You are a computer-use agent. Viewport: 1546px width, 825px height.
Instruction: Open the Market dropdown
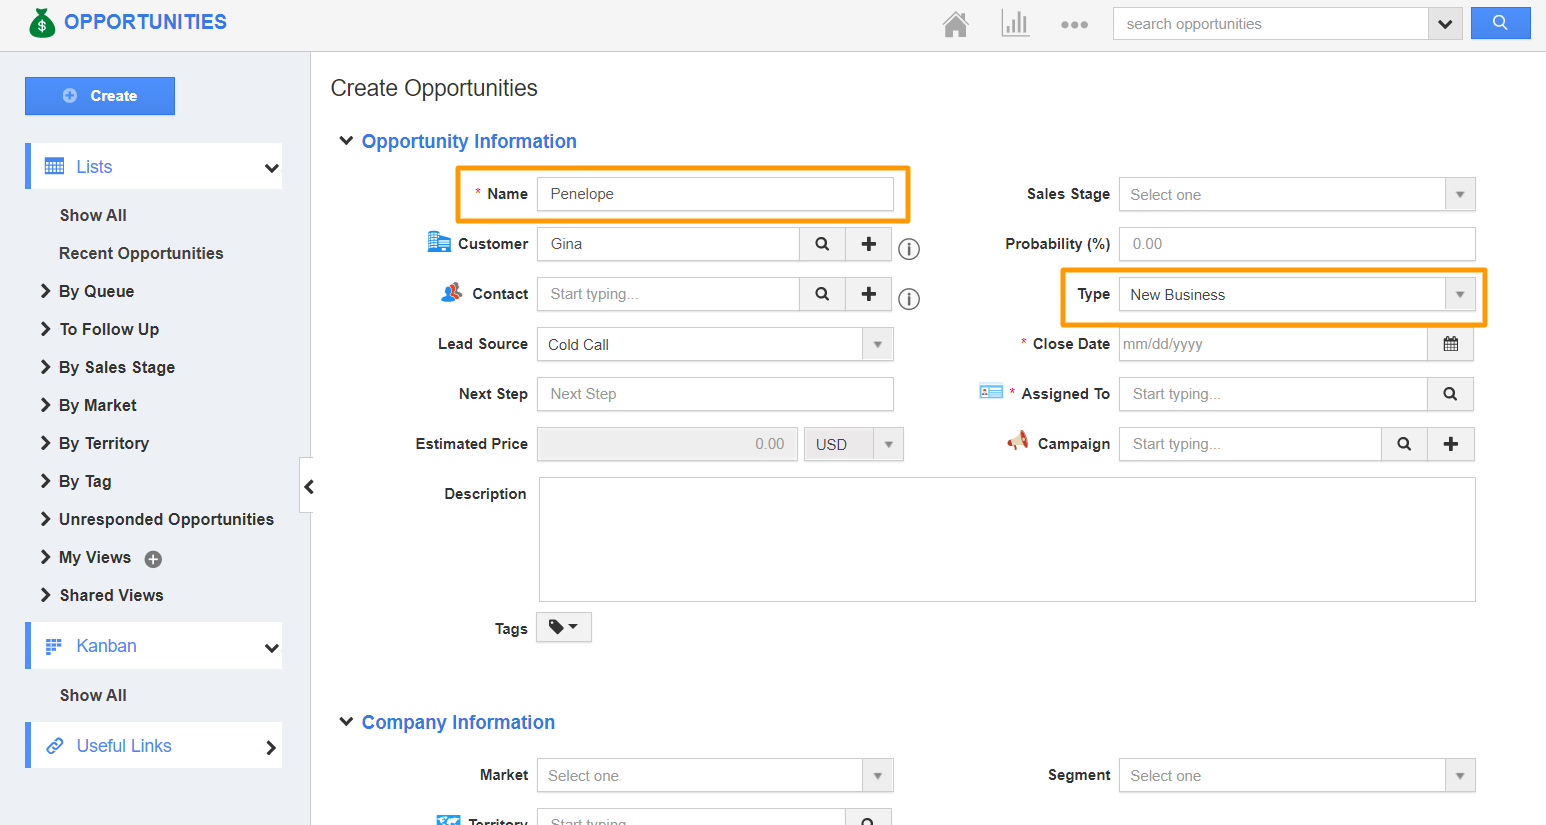point(715,775)
